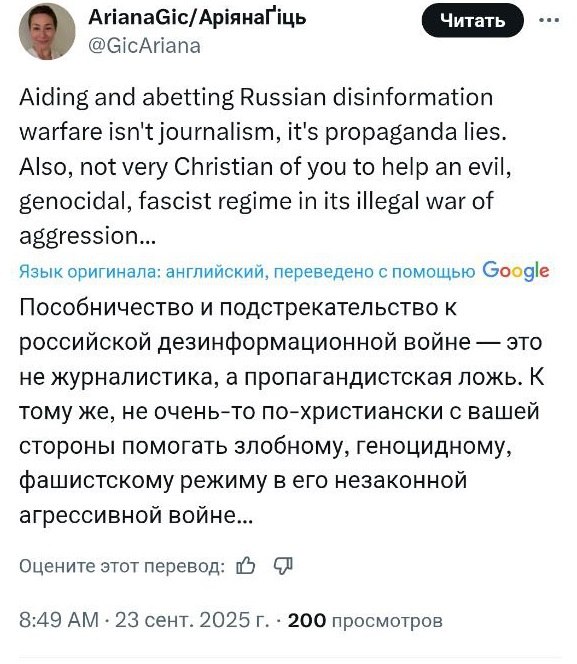The width and height of the screenshot is (577, 664).
Task: Click the "Оцените этот перевод" label
Action: 122,566
